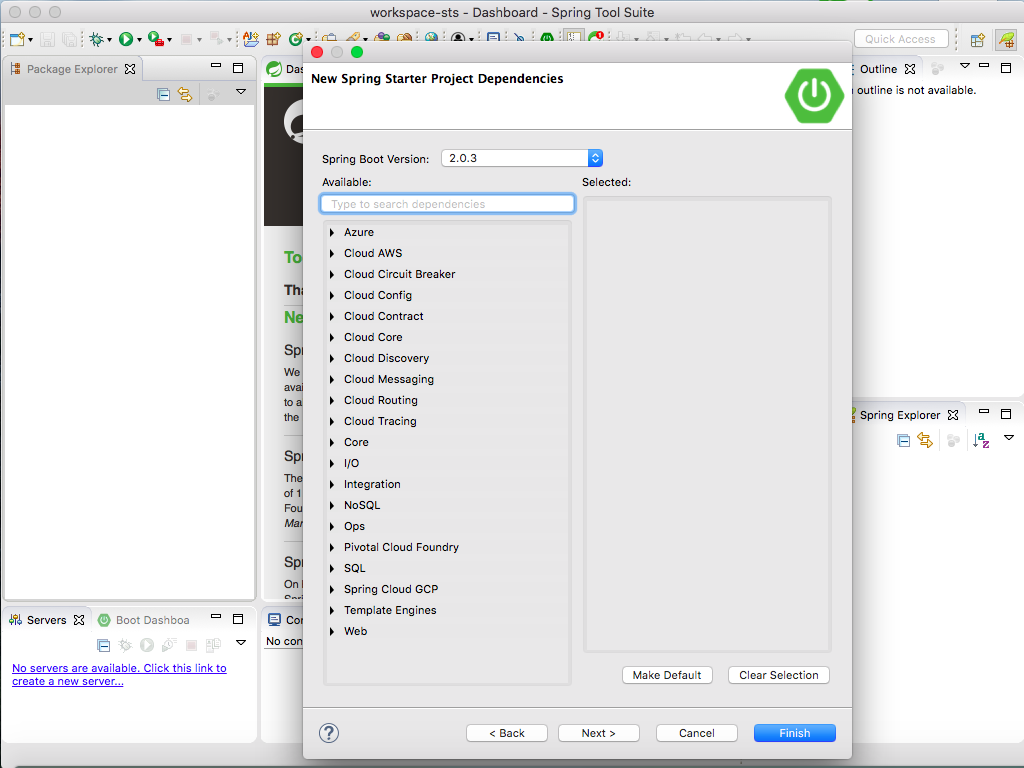Click the stop server icon in Servers view
This screenshot has width=1024, height=768.
[191, 645]
